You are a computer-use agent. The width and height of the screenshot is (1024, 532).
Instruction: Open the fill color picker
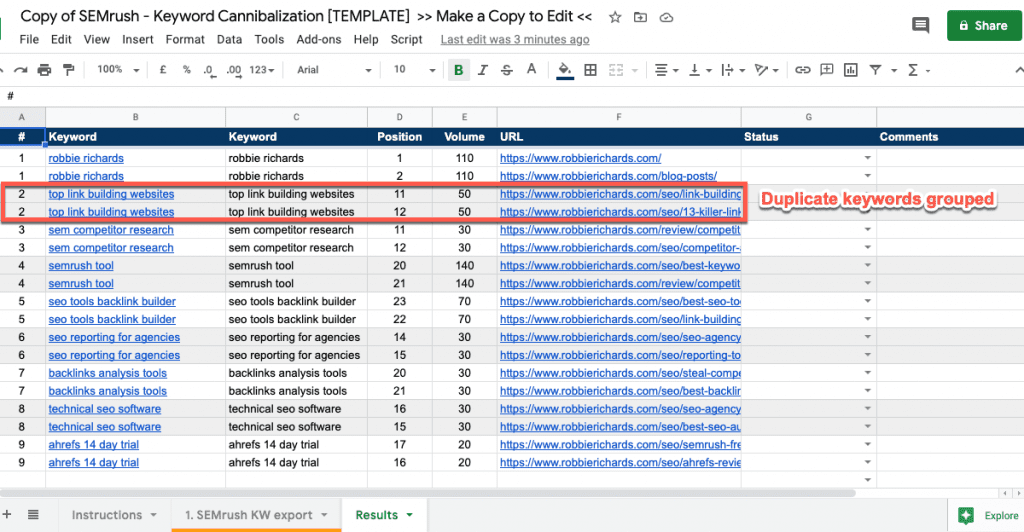point(565,70)
